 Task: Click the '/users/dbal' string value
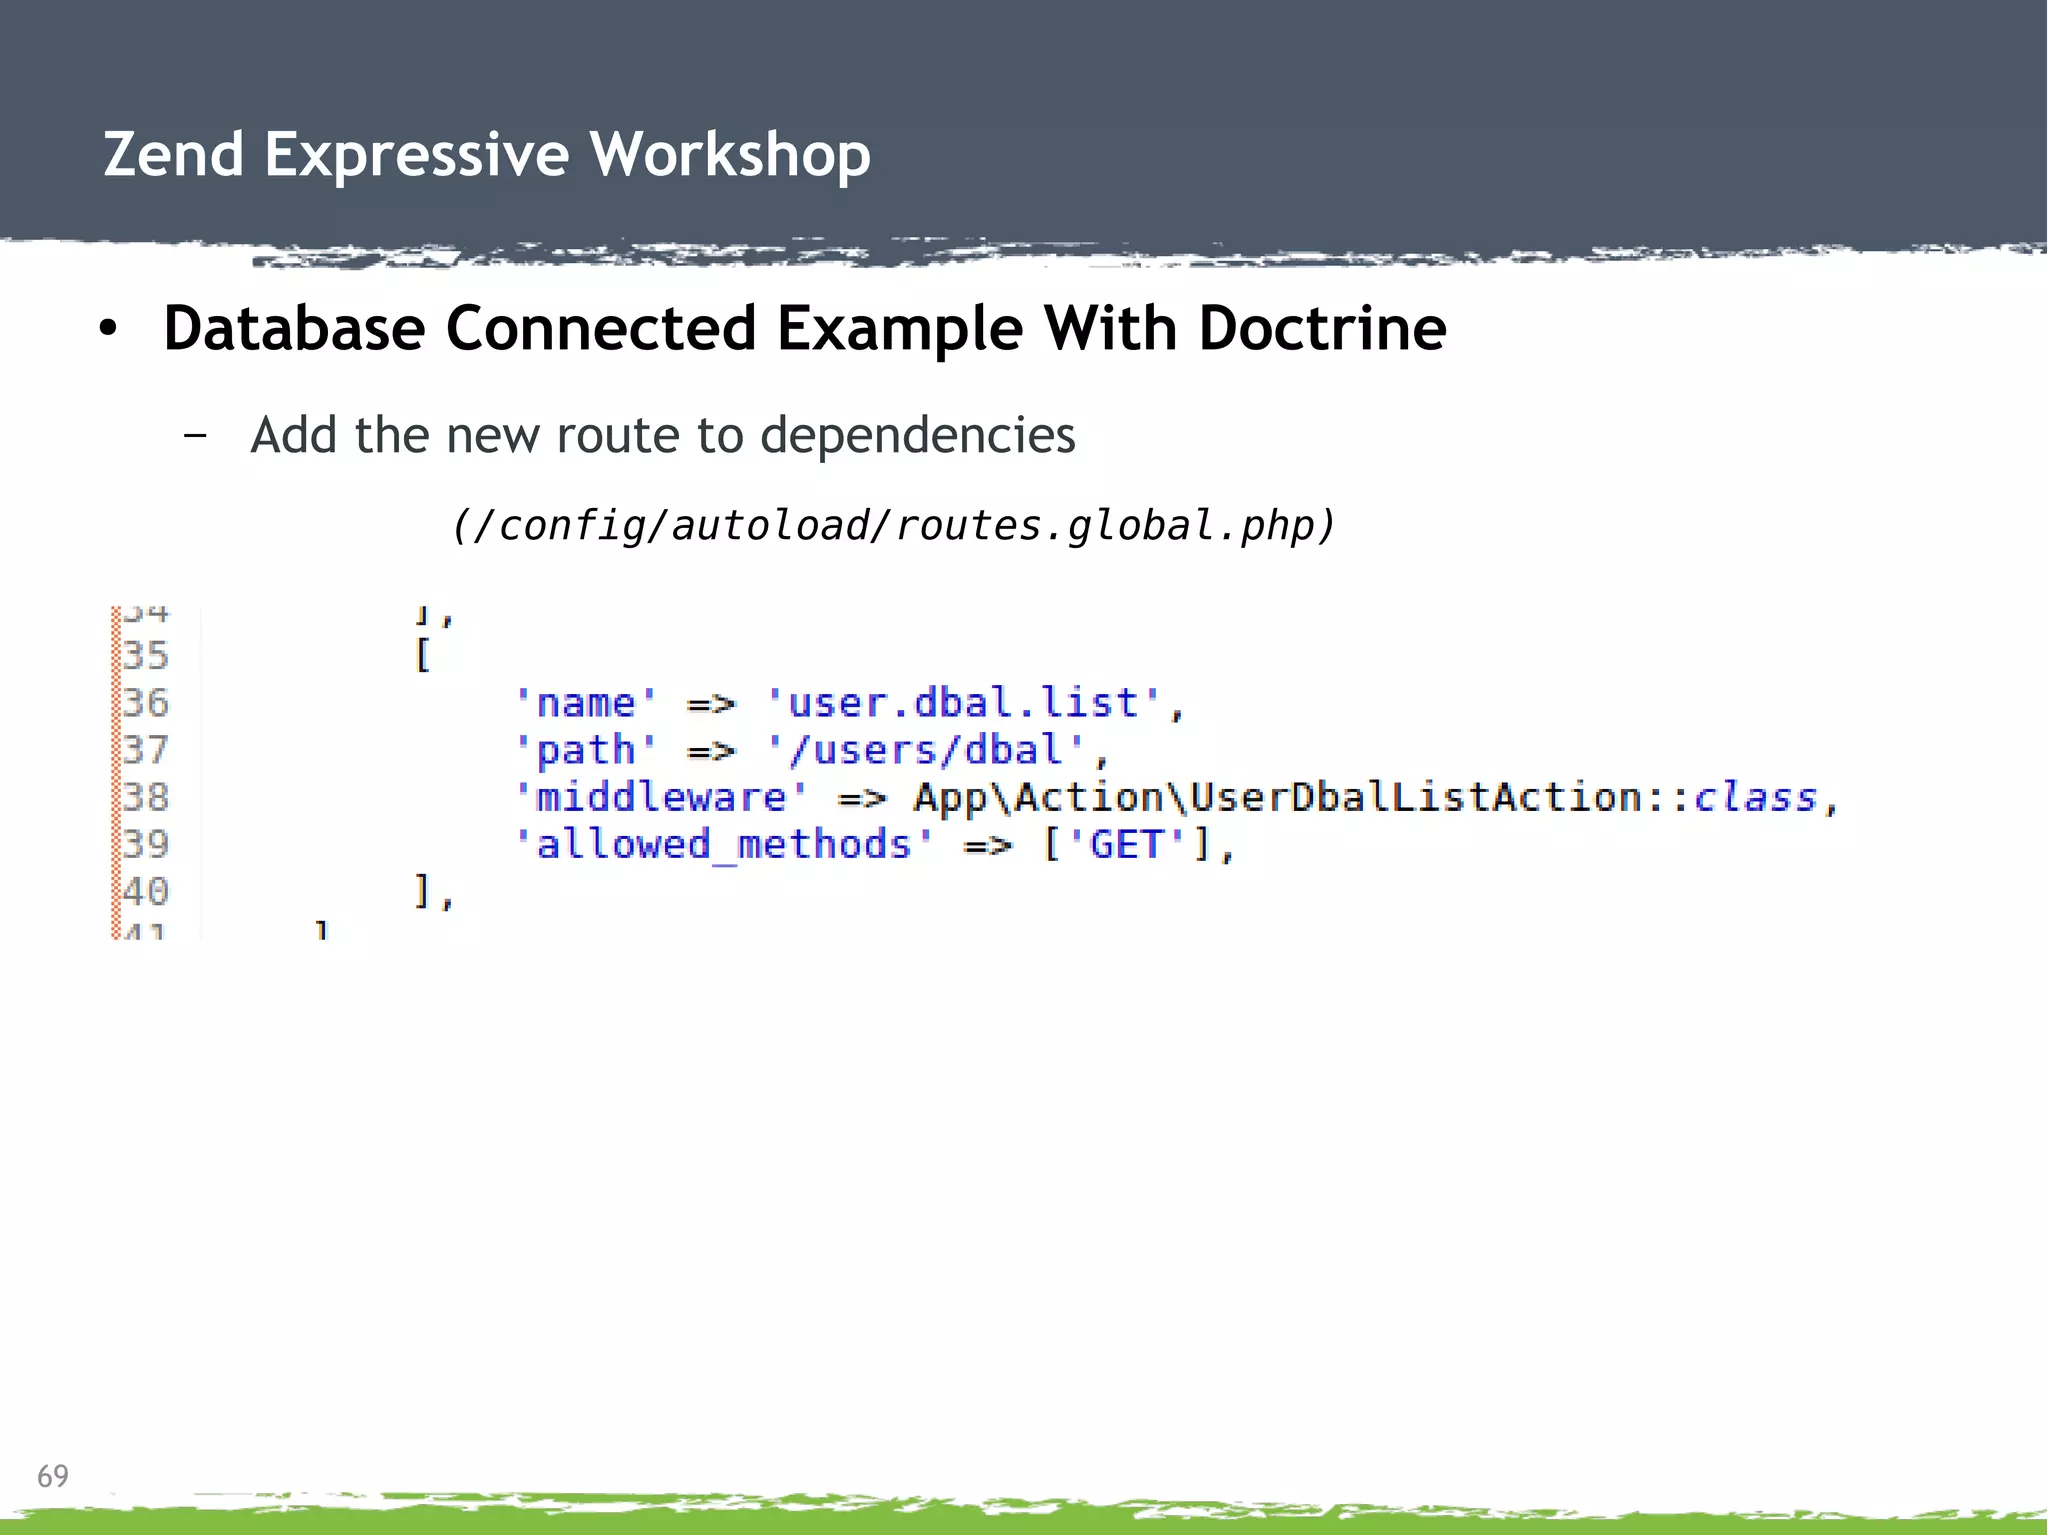[x=926, y=750]
